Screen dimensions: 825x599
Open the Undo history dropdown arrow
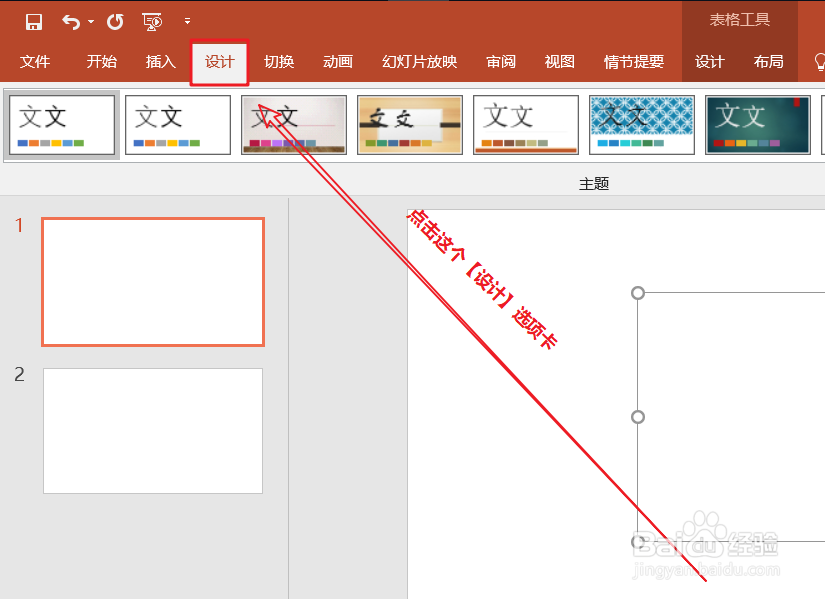[91, 22]
